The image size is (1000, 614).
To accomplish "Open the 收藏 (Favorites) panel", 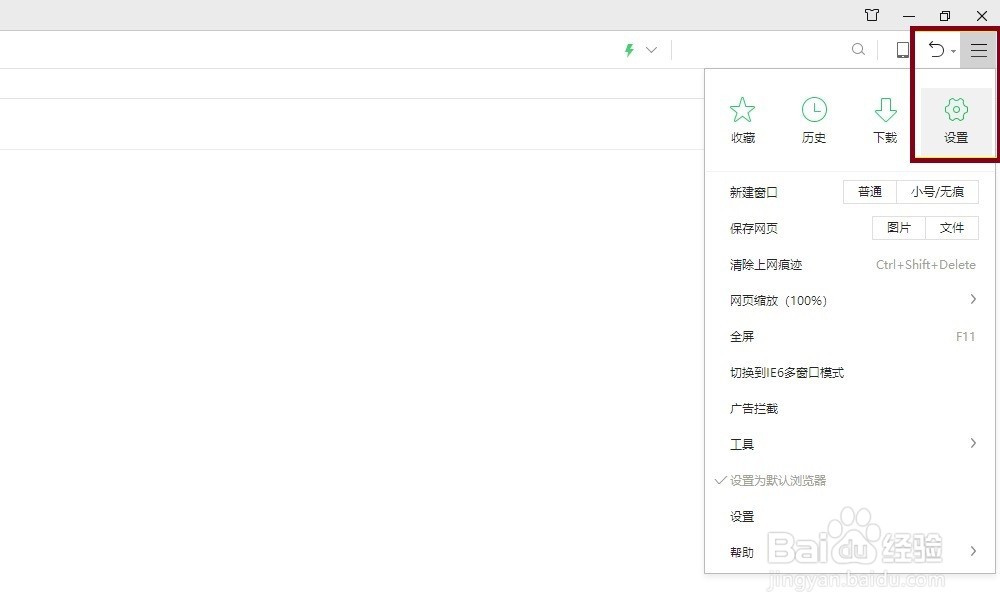I will 743,118.
